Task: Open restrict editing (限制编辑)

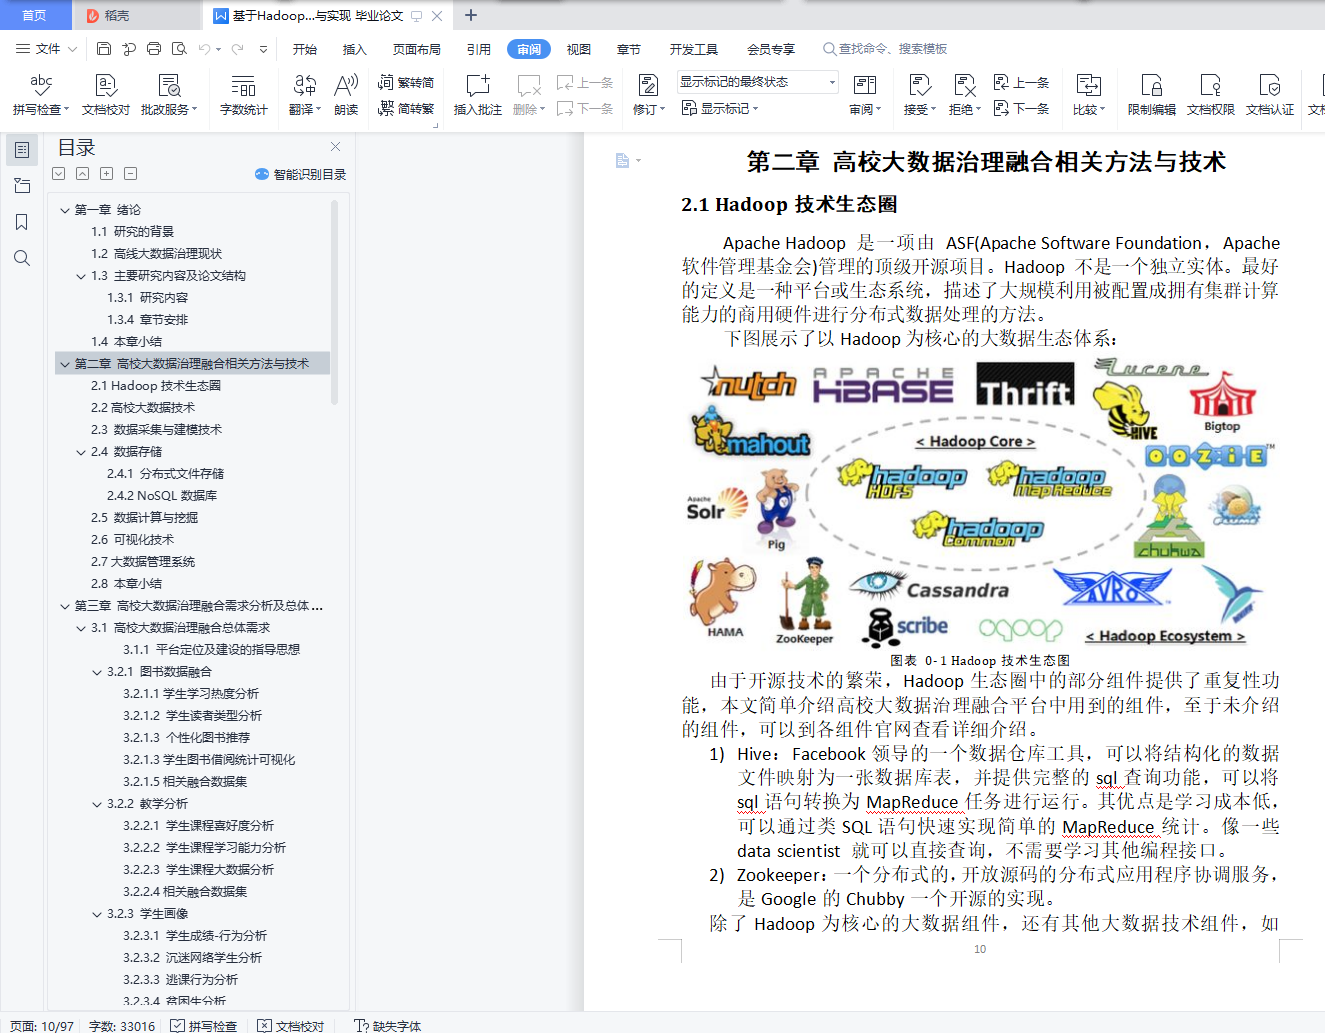Action: pyautogui.click(x=1152, y=95)
